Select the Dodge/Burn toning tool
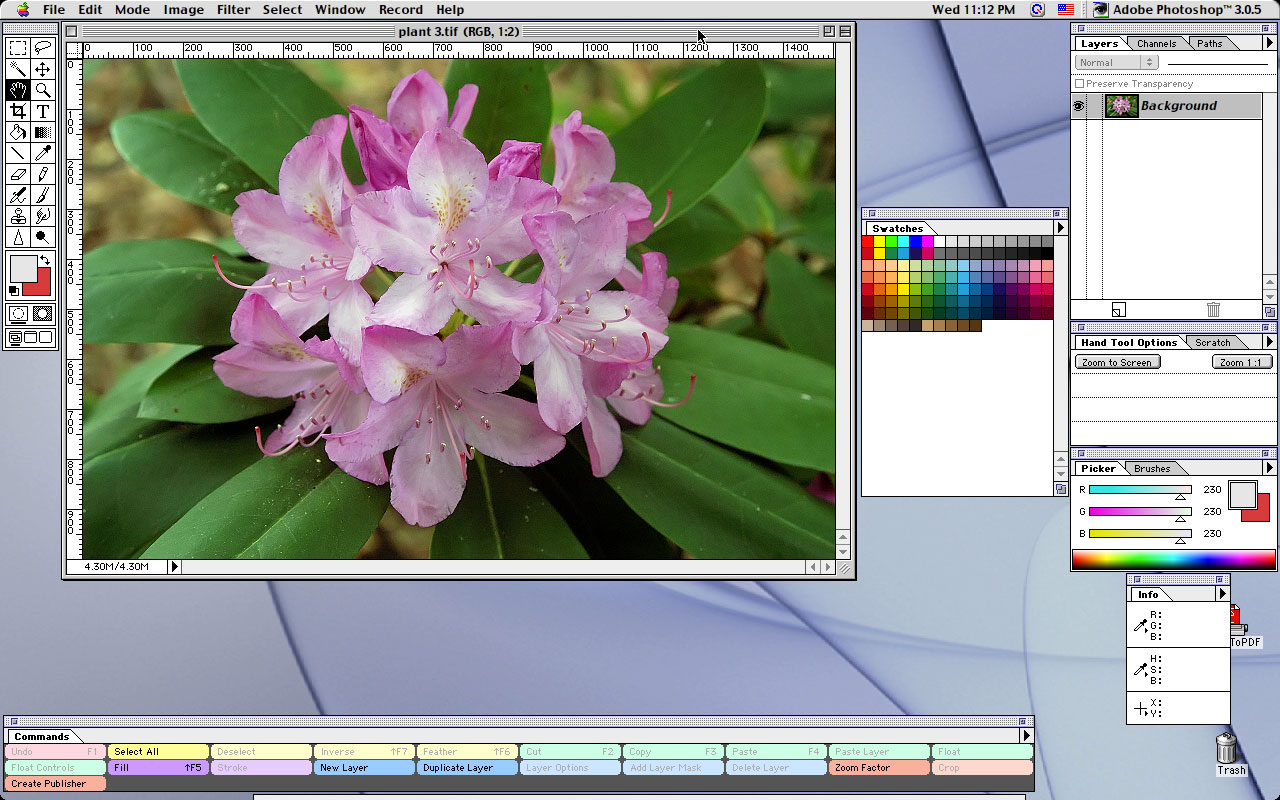Viewport: 1280px width, 800px height. click(x=43, y=237)
